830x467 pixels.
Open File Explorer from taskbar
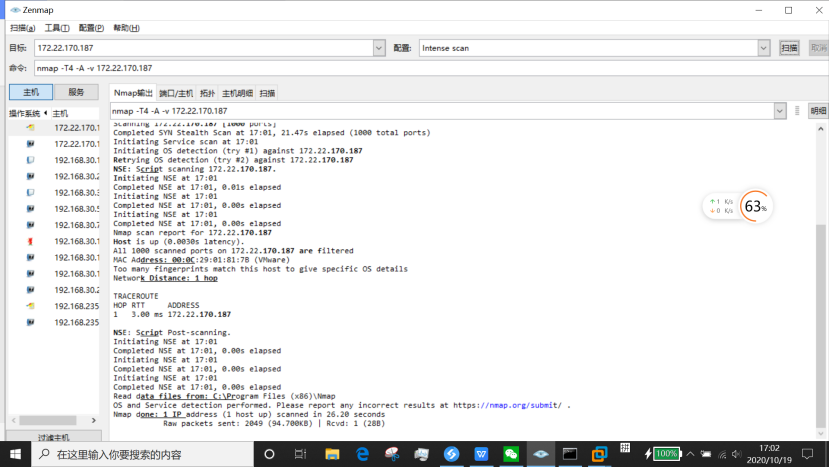pos(332,454)
